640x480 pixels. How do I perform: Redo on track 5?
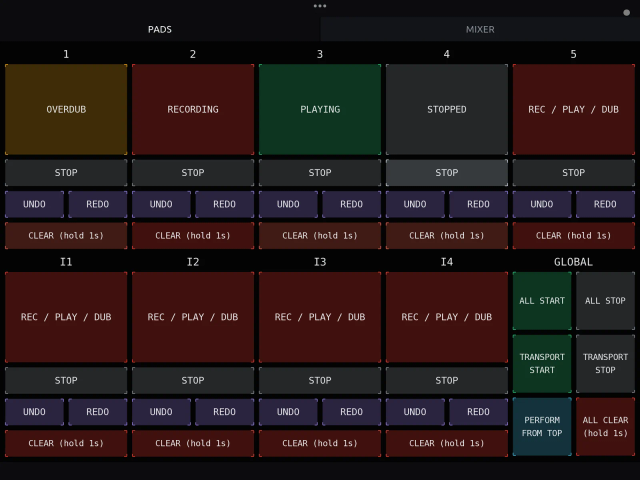(605, 204)
